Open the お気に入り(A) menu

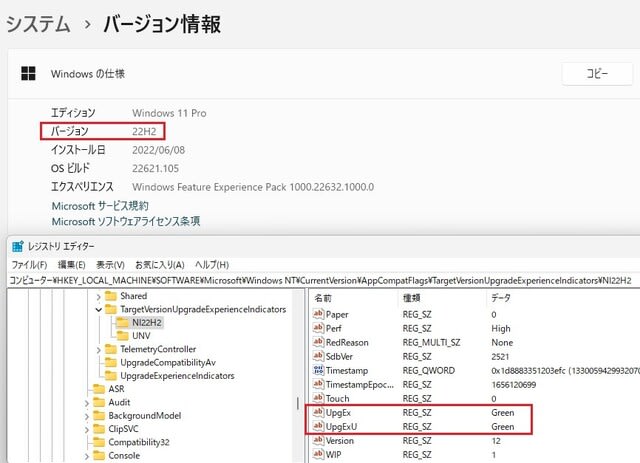pyautogui.click(x=160, y=265)
